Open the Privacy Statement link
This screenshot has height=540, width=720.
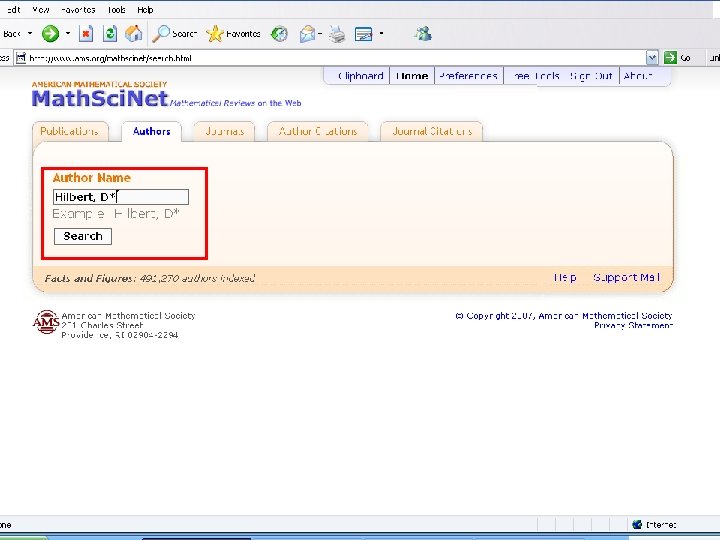(x=633, y=325)
